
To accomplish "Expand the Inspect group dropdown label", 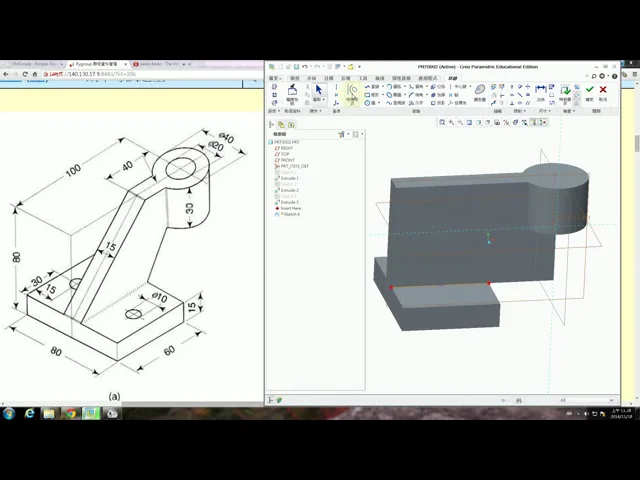I will tap(569, 111).
